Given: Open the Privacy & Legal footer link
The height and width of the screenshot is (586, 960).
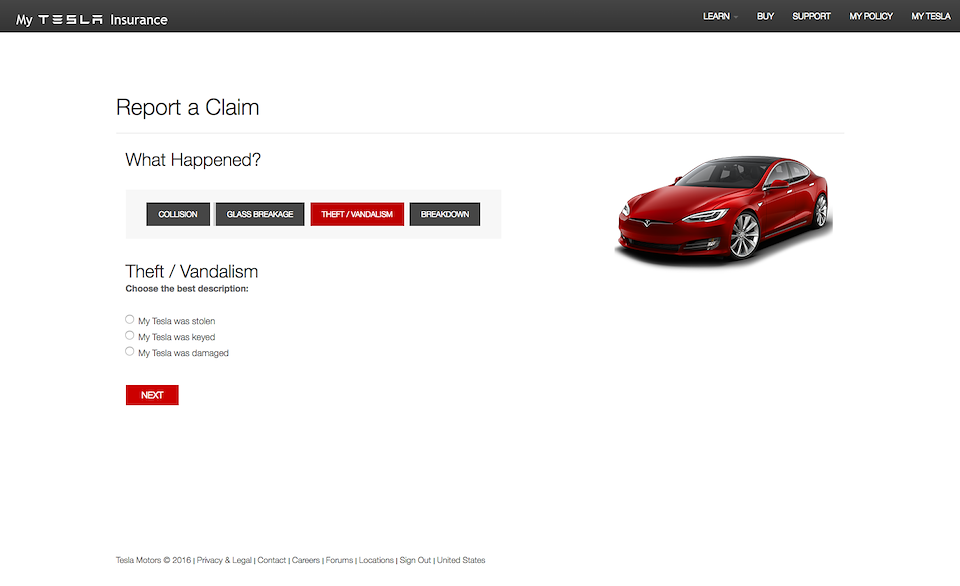Looking at the screenshot, I should pos(224,560).
